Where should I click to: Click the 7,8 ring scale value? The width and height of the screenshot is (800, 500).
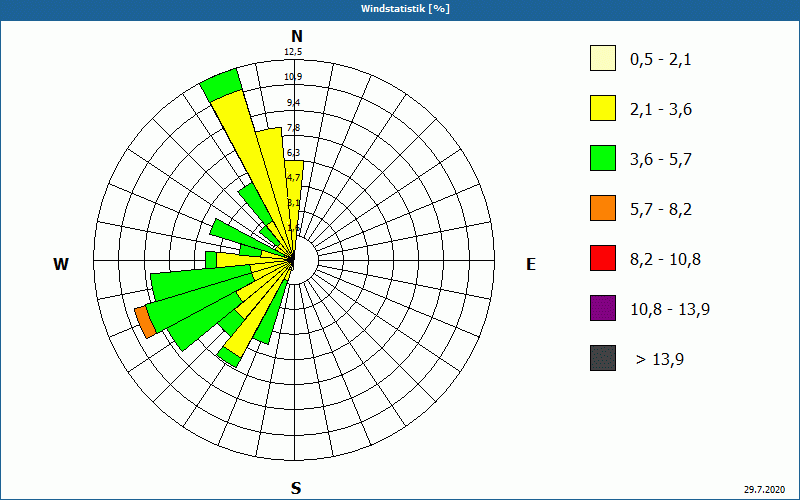point(293,128)
